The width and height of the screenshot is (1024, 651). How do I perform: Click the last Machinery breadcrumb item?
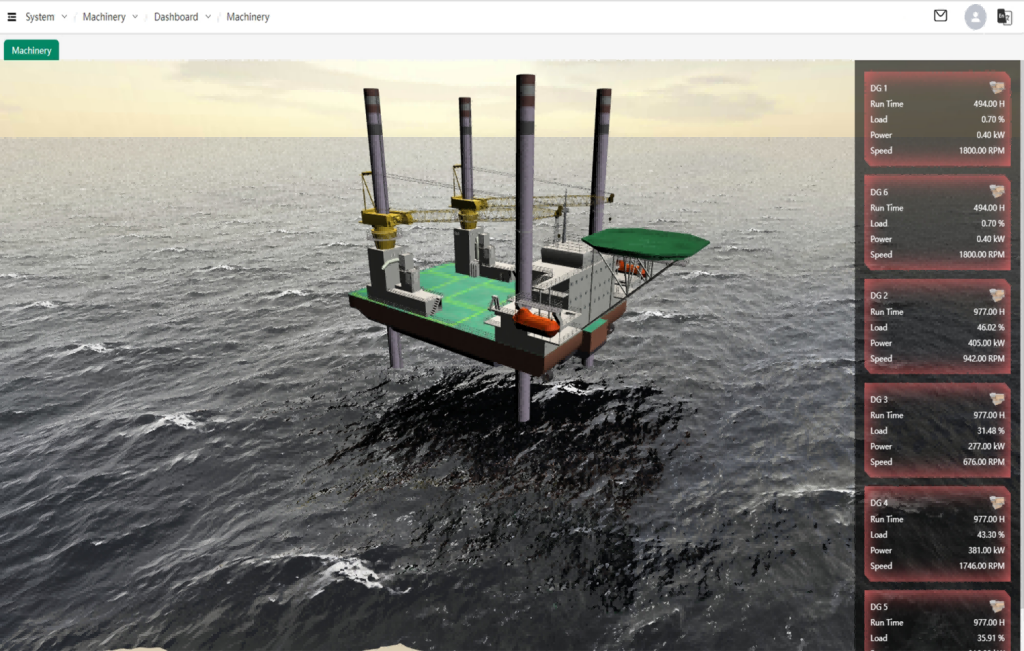248,17
